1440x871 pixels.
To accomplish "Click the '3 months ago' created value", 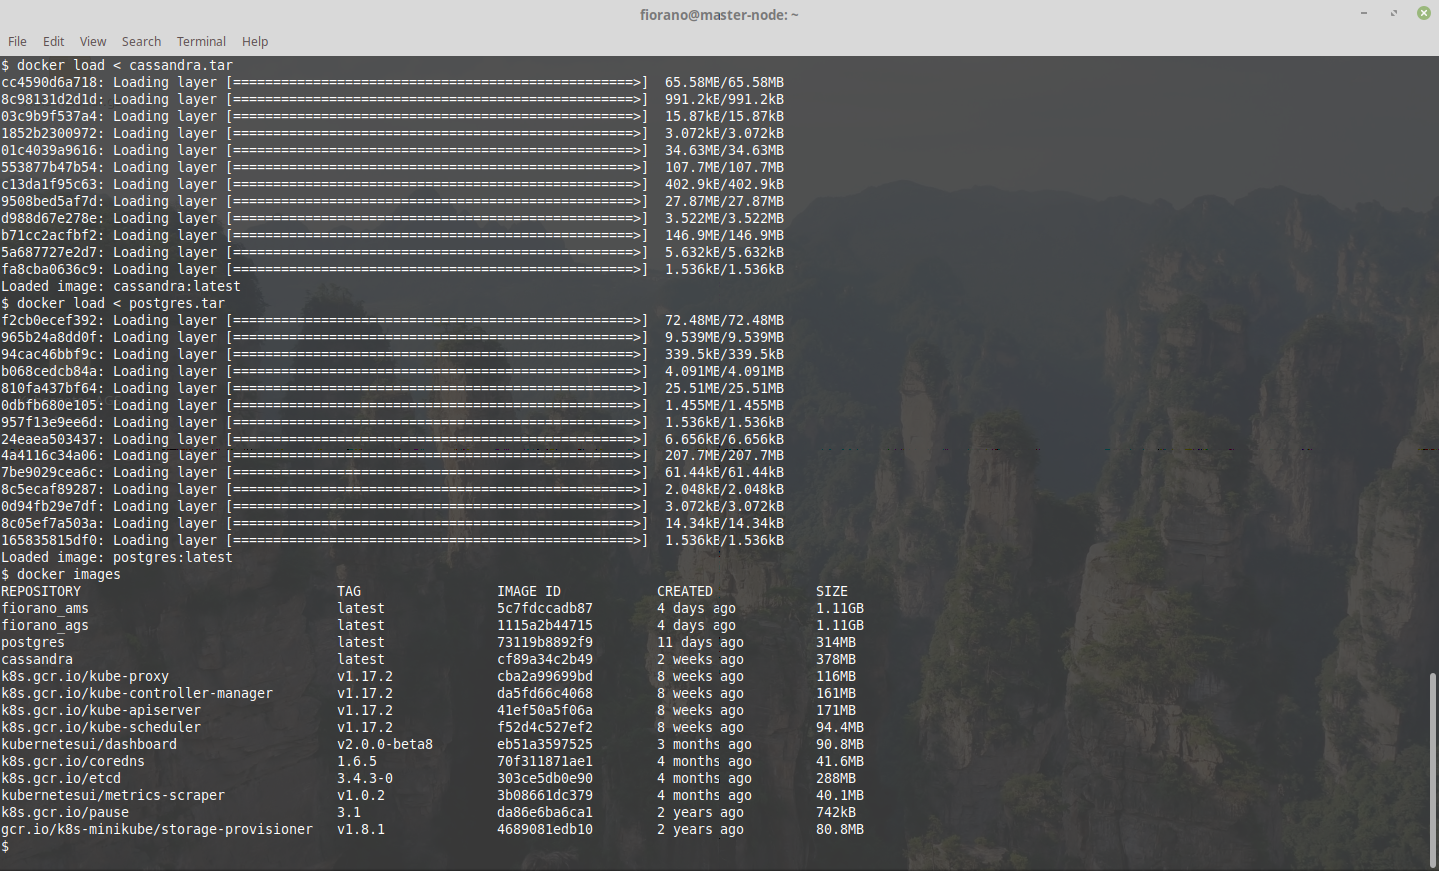I will pyautogui.click(x=705, y=744).
